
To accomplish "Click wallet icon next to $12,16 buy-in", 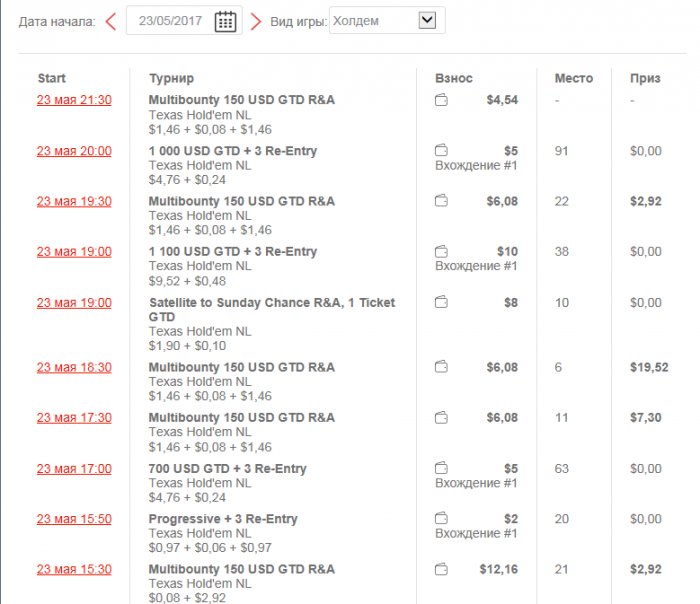I will [441, 569].
